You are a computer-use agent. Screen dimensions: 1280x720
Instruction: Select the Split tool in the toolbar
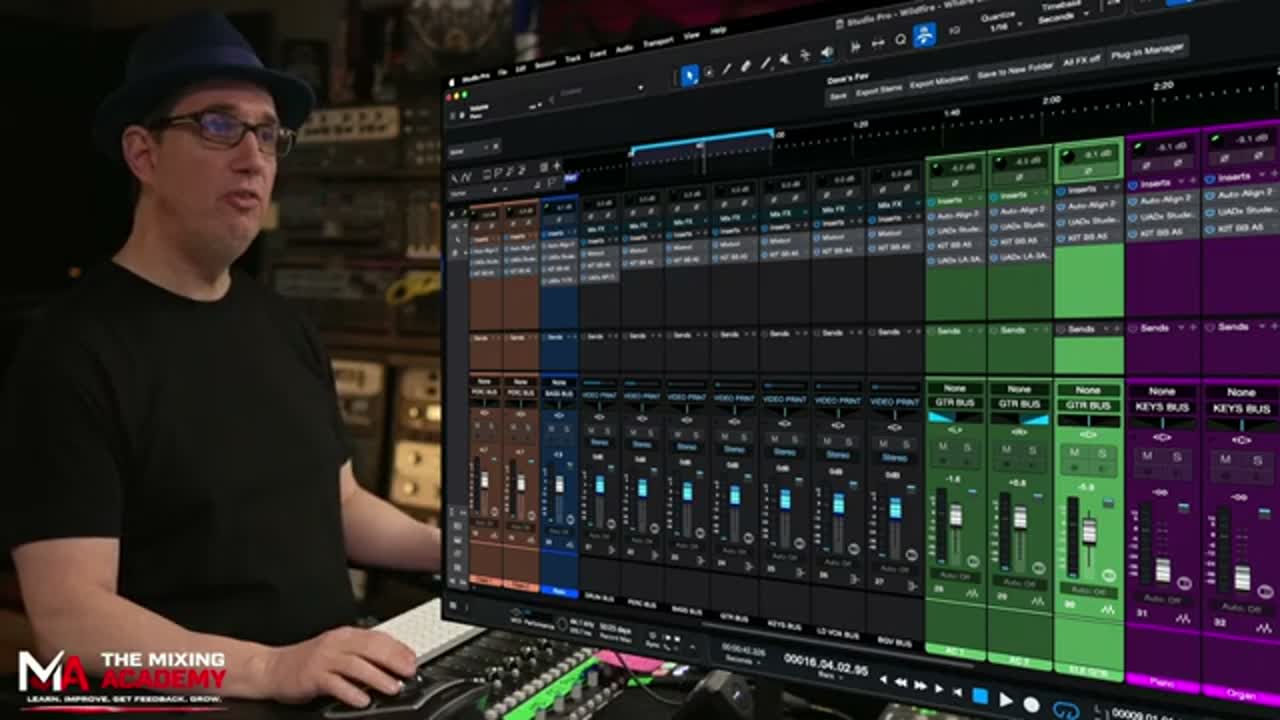pos(727,69)
